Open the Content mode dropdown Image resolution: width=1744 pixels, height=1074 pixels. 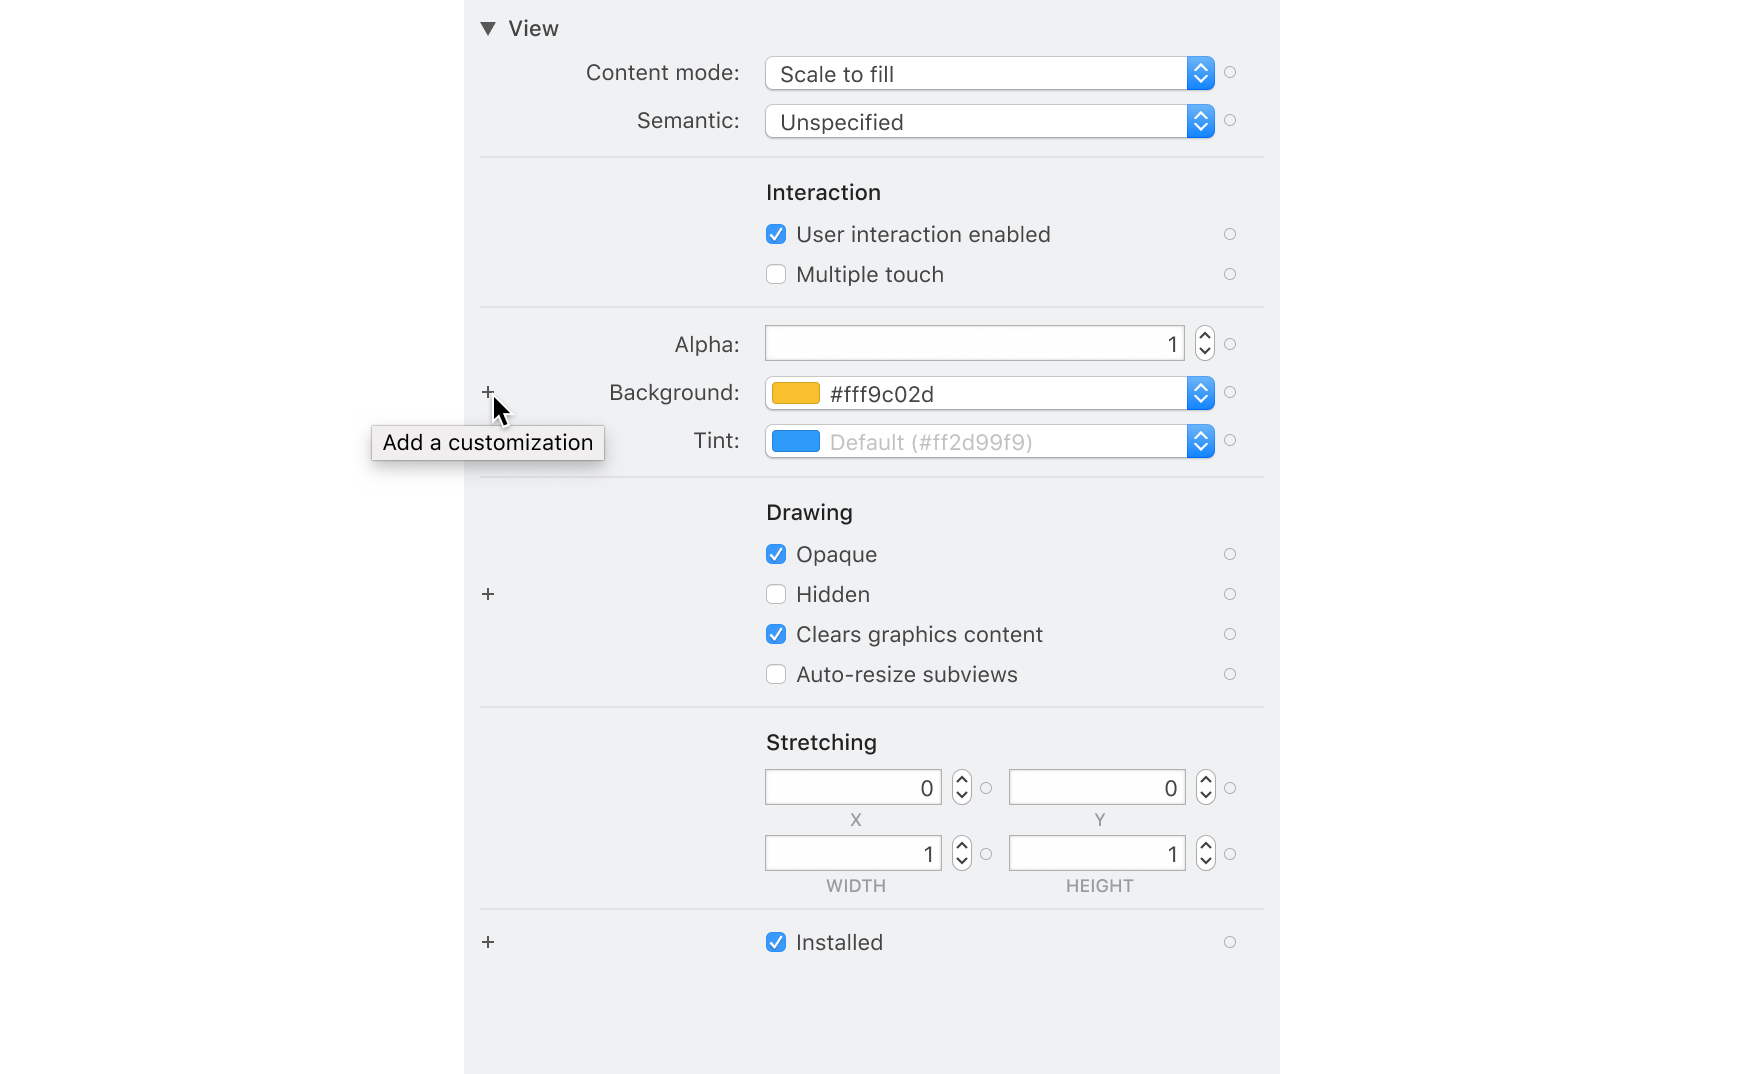1200,73
